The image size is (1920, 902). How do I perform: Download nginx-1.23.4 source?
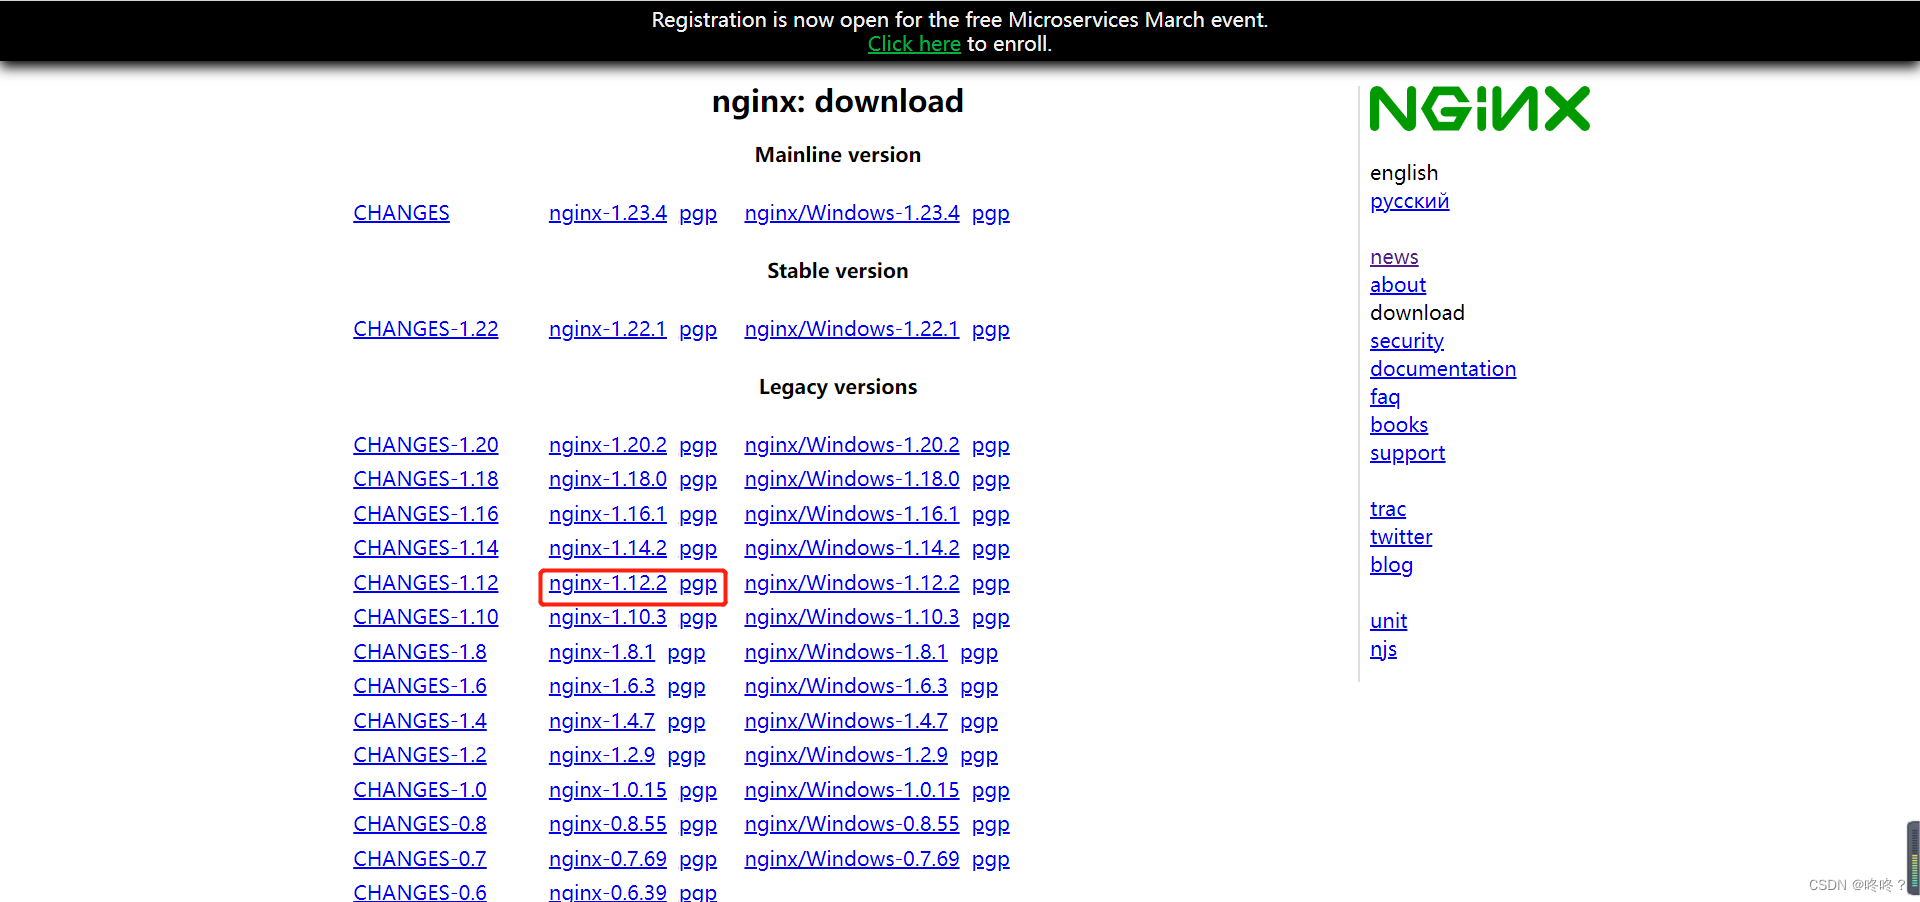[x=607, y=213]
